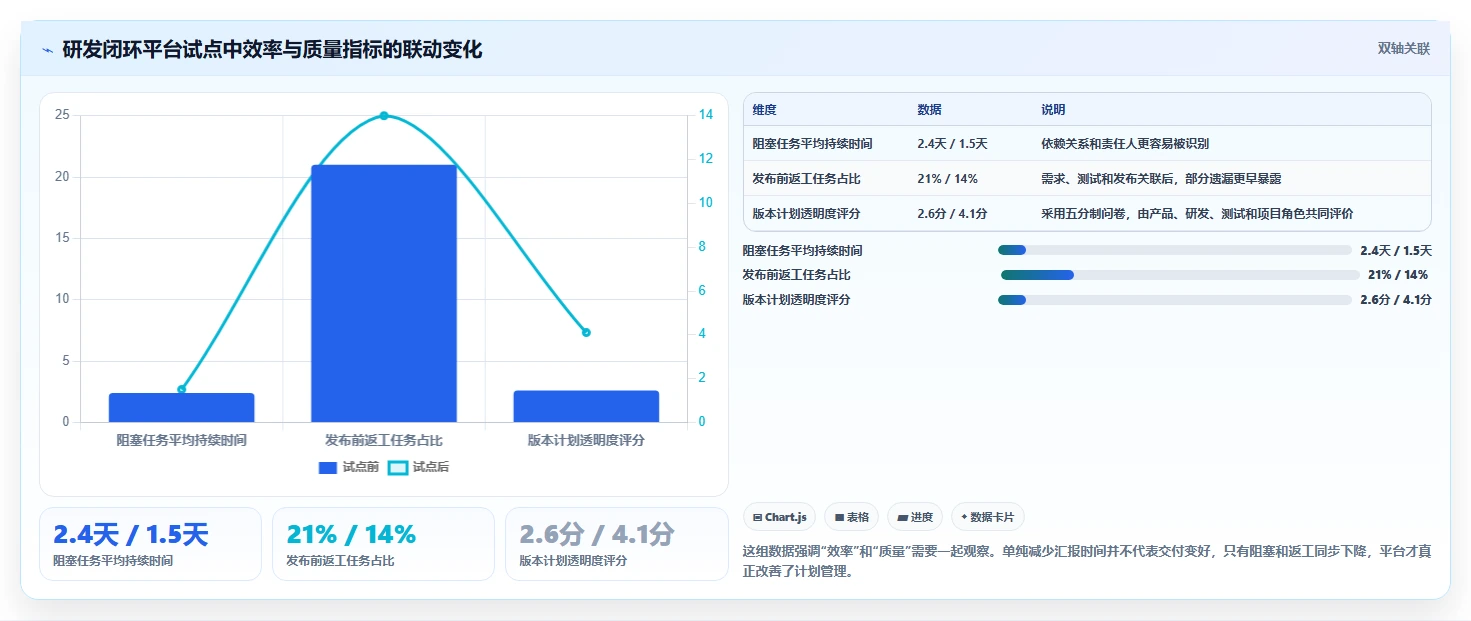1471x621 pixels.
Task: Click the line point above 阻塞任务平均持续时间 bar
Action: (x=182, y=389)
